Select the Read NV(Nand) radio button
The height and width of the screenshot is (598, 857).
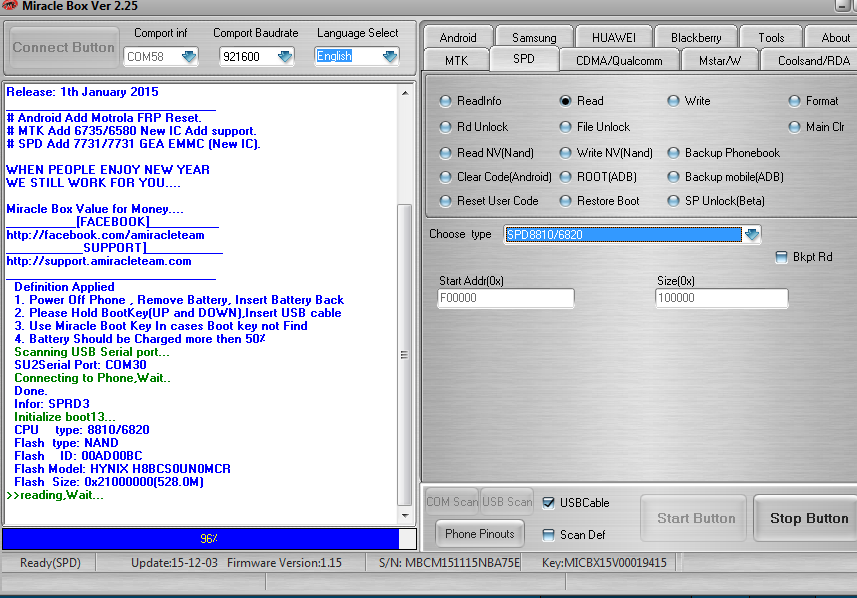click(x=445, y=153)
